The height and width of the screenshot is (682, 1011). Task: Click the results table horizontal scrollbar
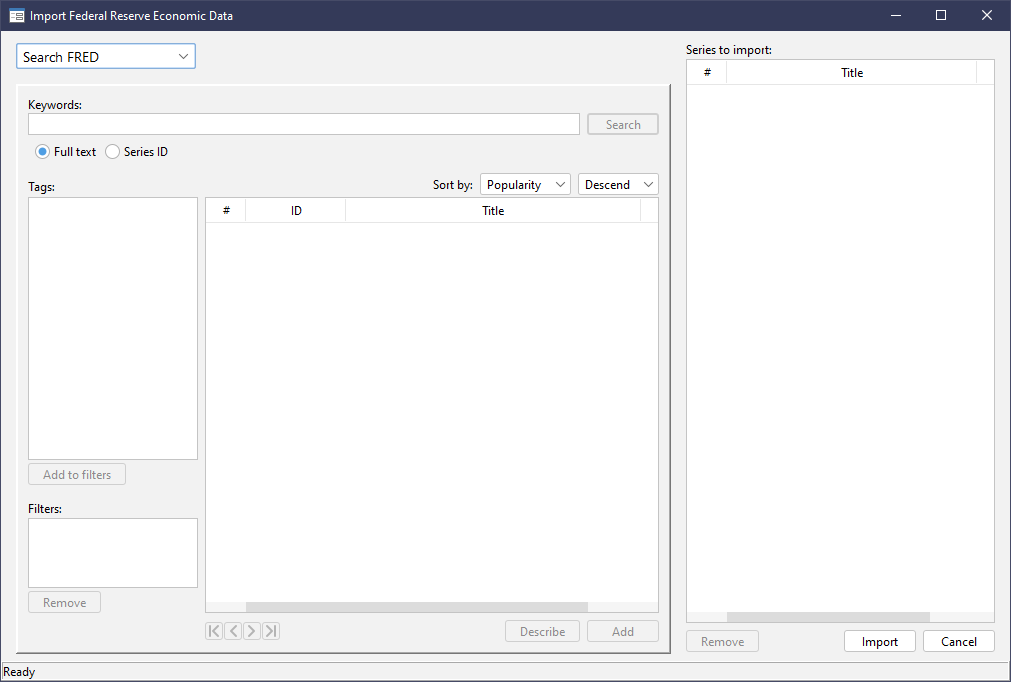click(x=417, y=607)
